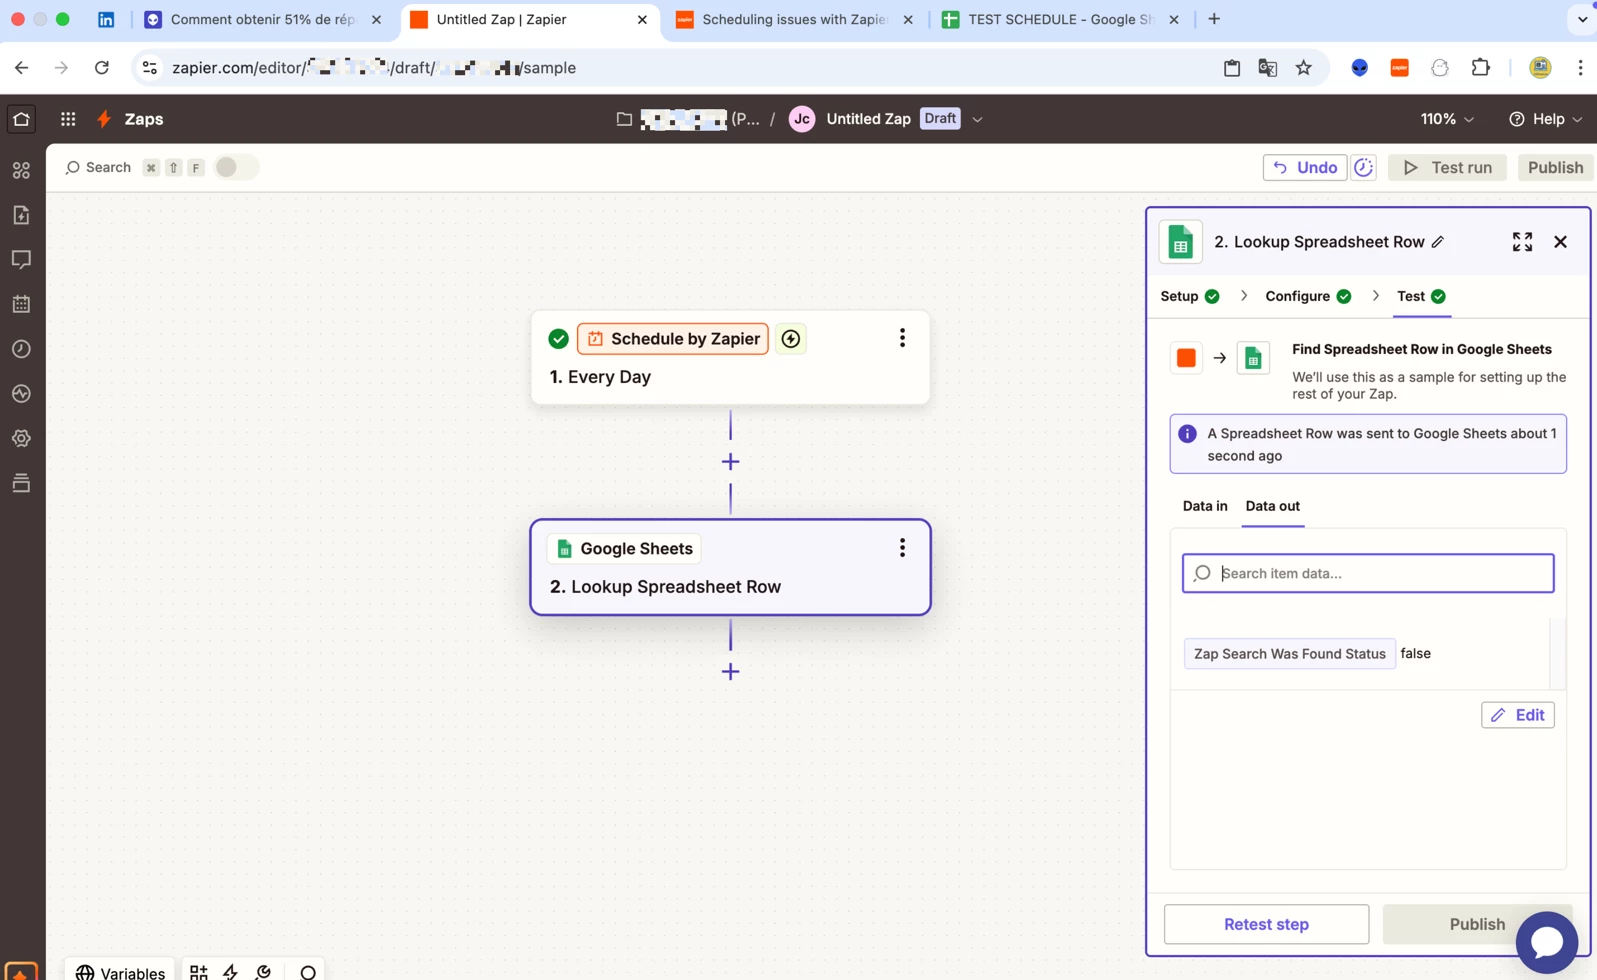The image size is (1597, 980).
Task: Expand the Untitled Zap draft chevron
Action: tap(977, 119)
